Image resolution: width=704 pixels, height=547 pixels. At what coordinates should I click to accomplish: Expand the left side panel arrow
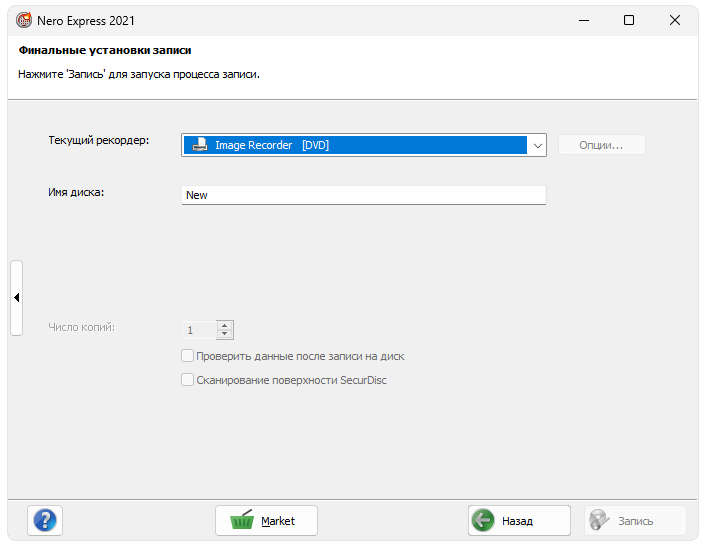(17, 298)
